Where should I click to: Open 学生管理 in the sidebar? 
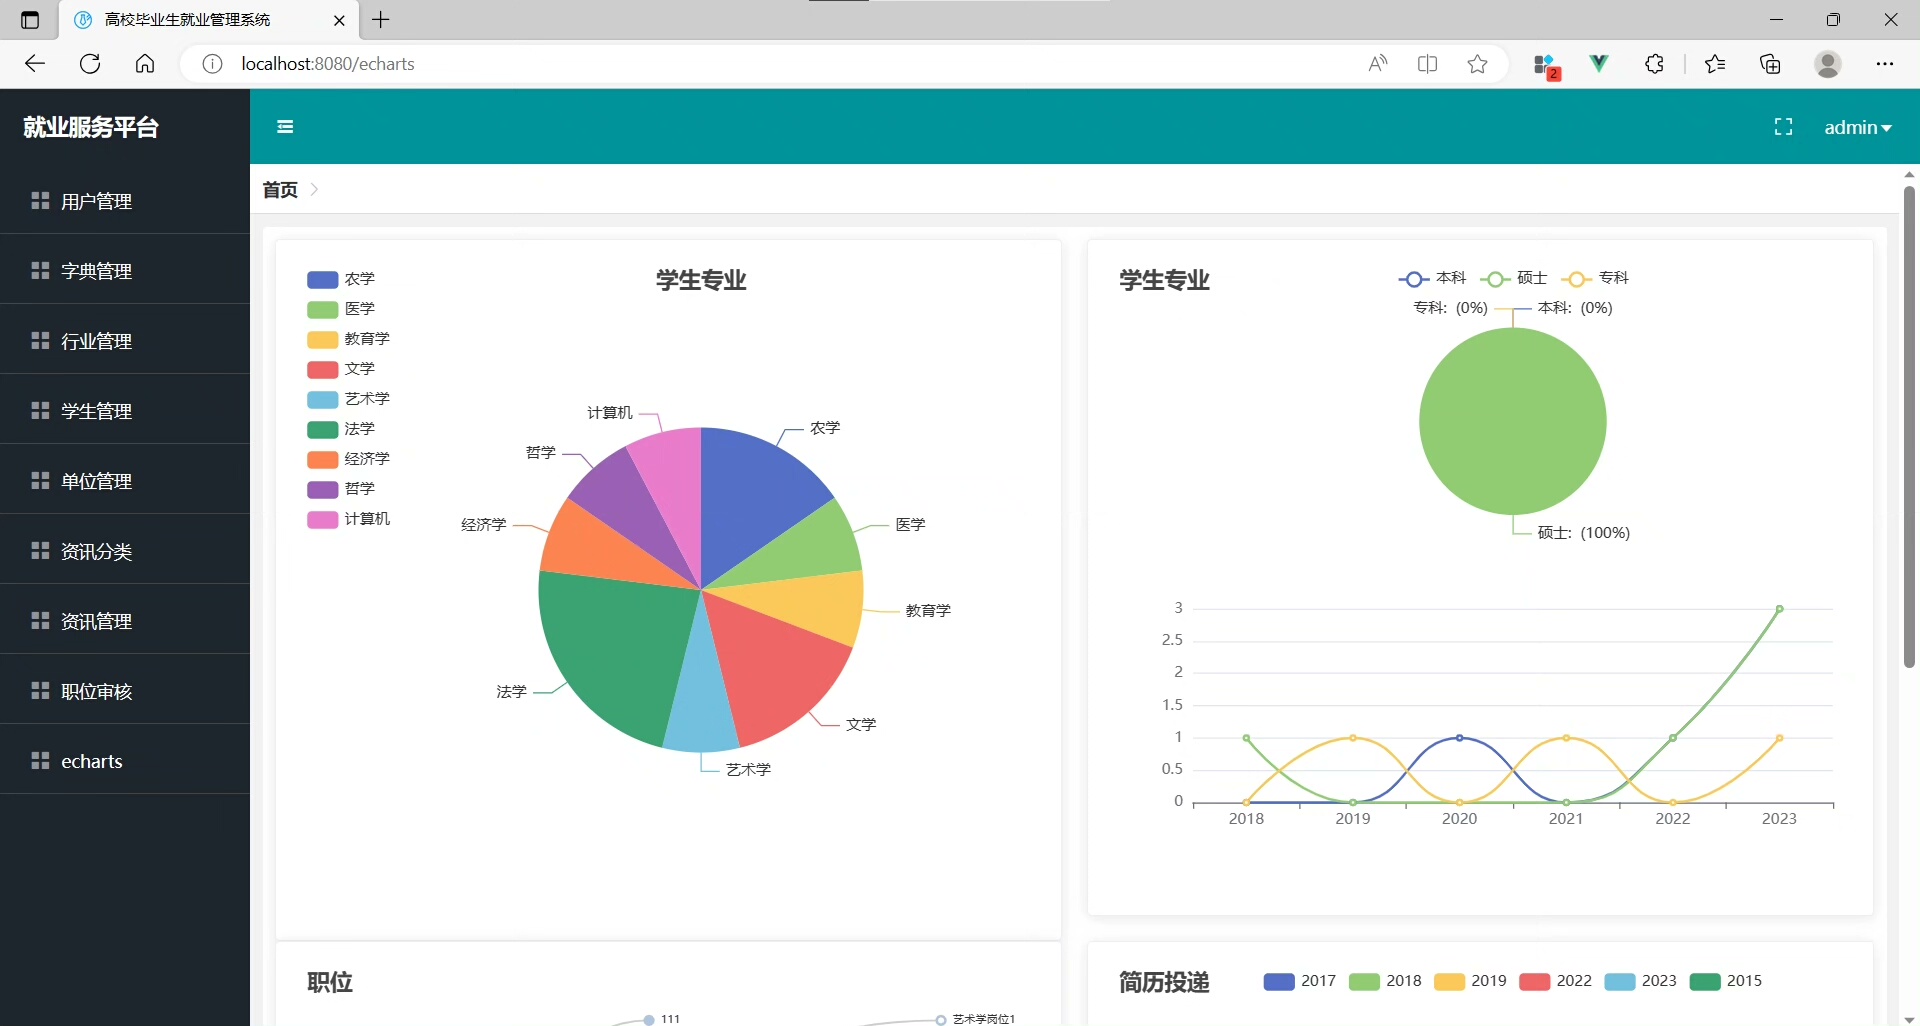pos(125,411)
